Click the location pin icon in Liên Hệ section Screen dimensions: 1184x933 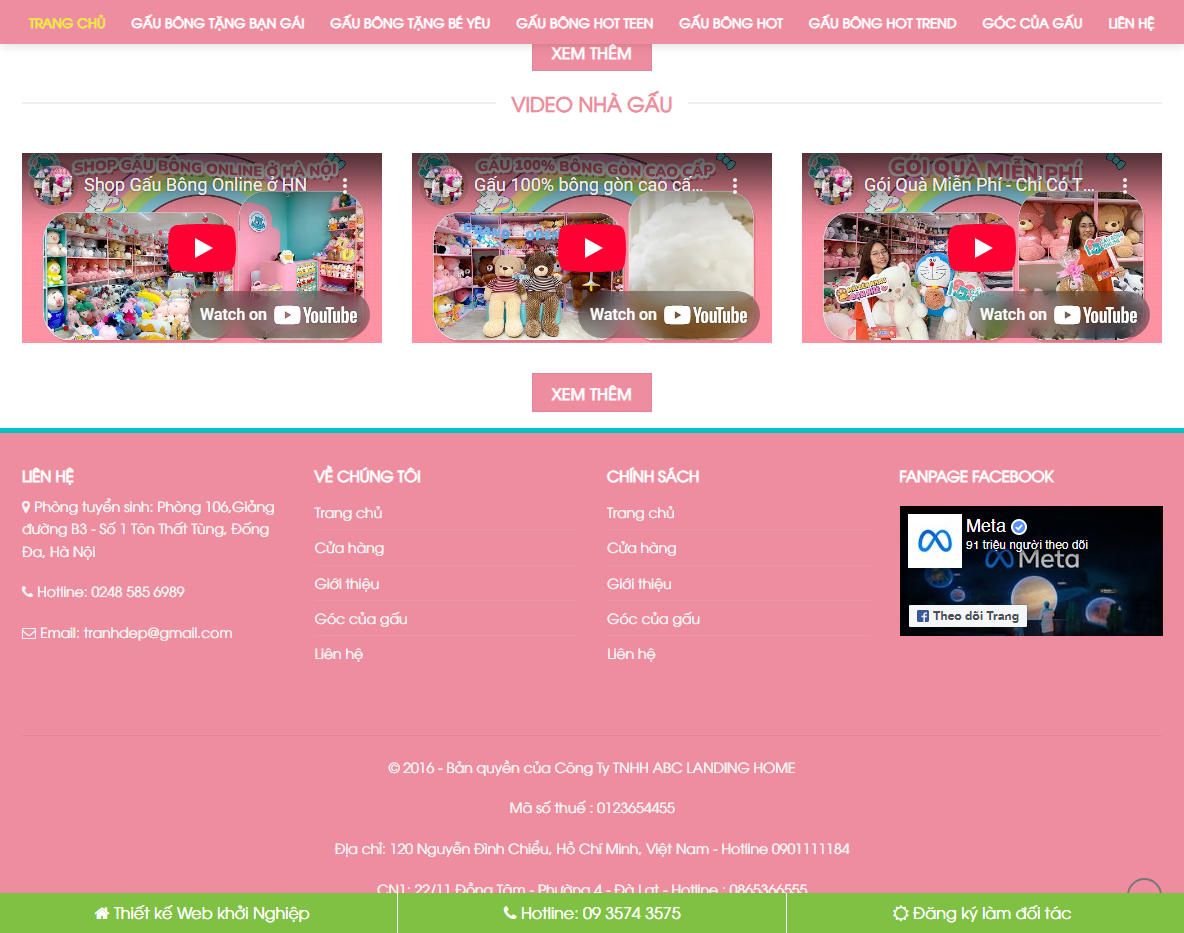(x=24, y=506)
